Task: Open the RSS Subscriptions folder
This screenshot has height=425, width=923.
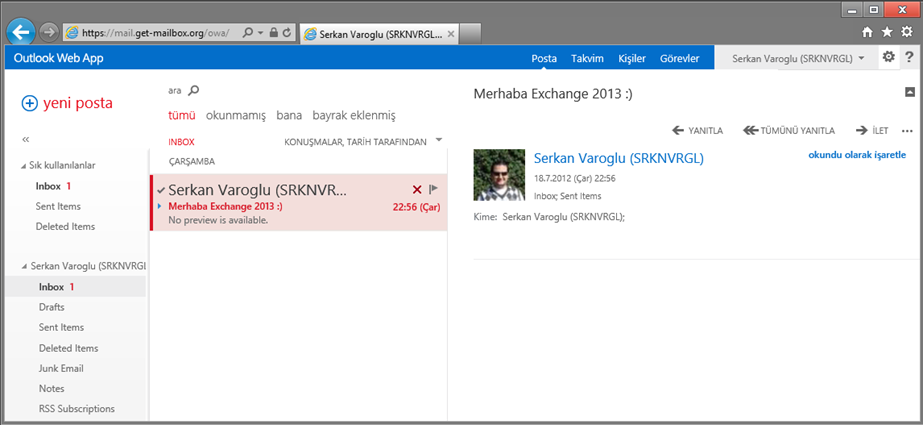Action: 77,408
